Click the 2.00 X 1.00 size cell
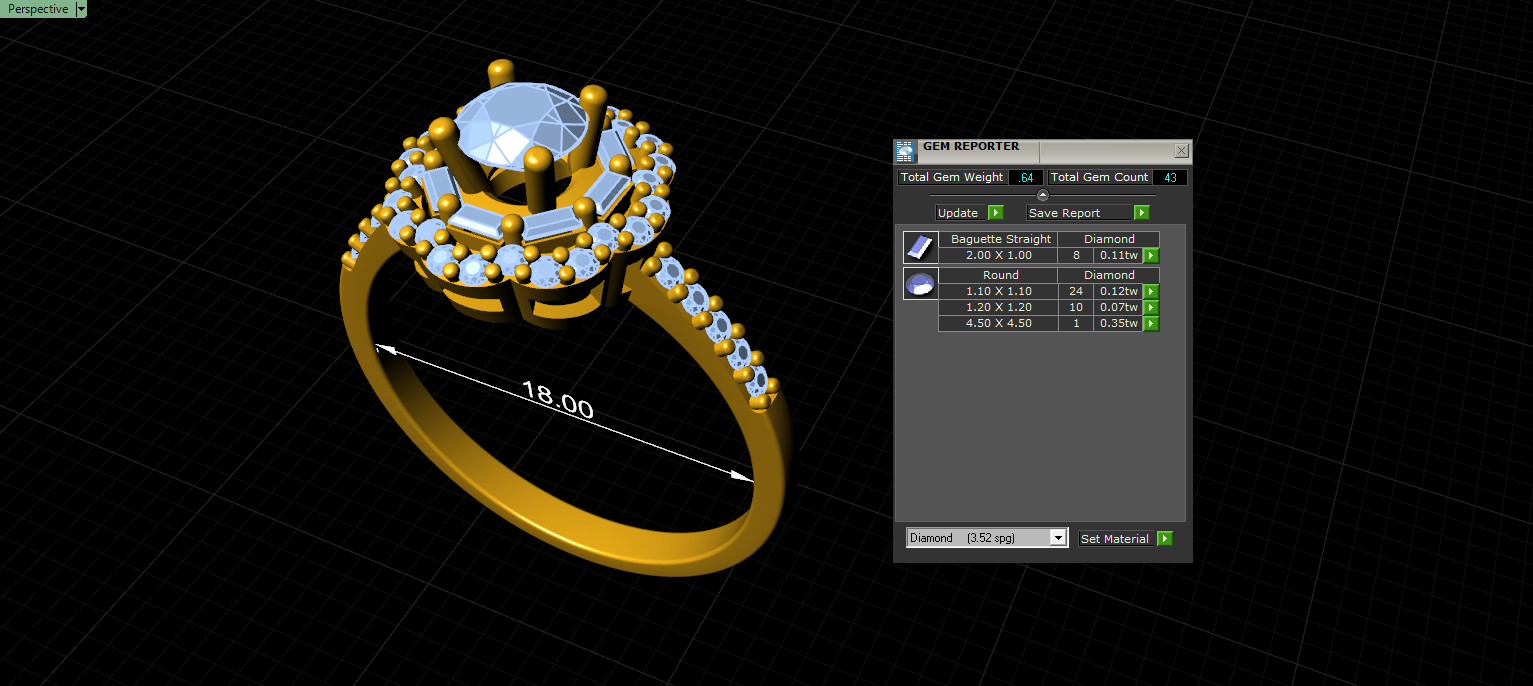This screenshot has width=1533, height=686. [x=998, y=255]
